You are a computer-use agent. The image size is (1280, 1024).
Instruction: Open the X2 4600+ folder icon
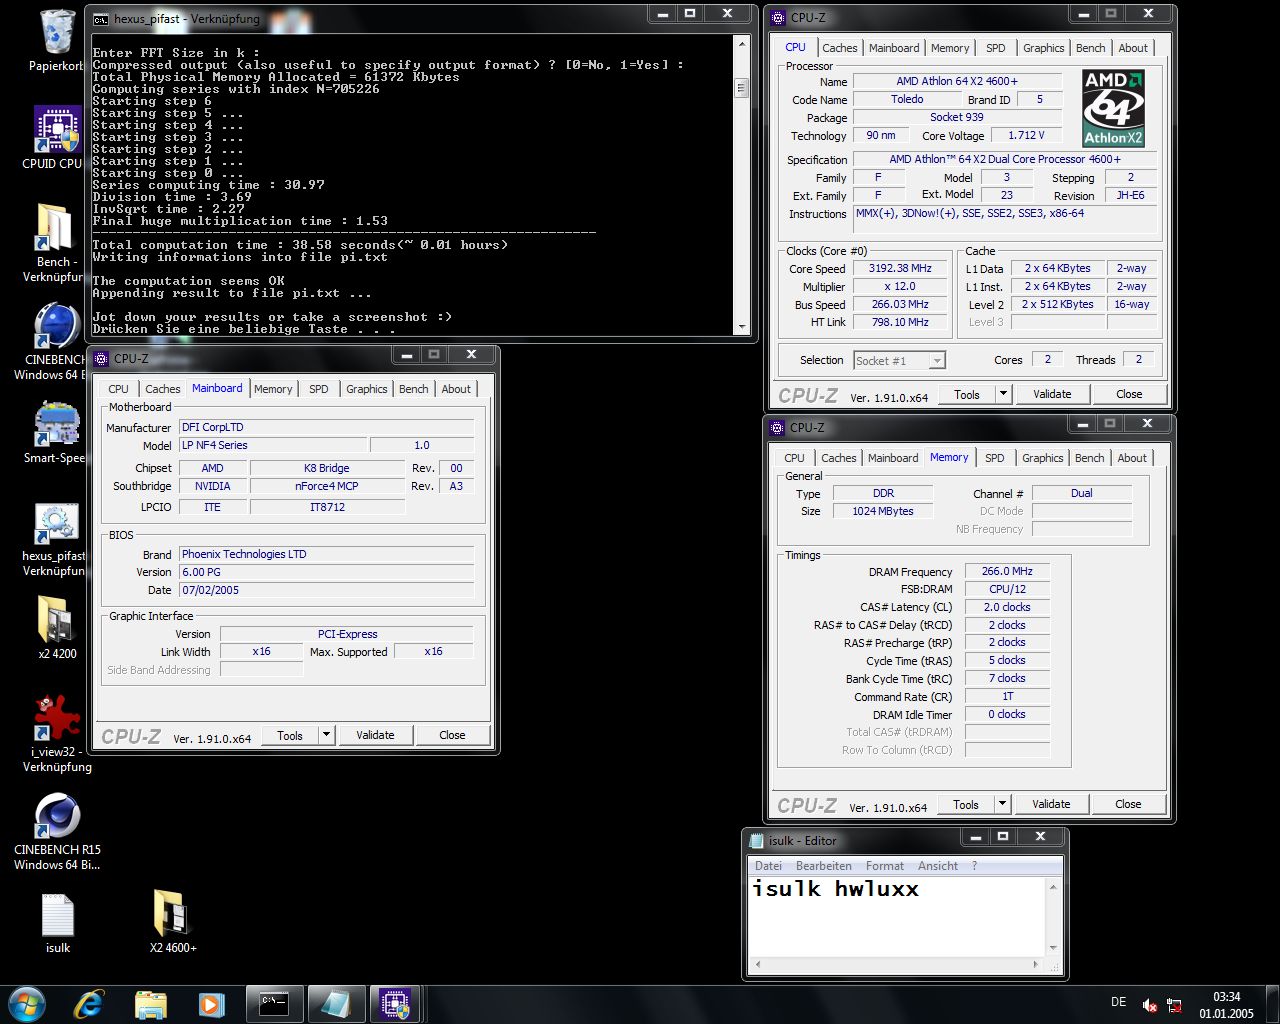(172, 914)
